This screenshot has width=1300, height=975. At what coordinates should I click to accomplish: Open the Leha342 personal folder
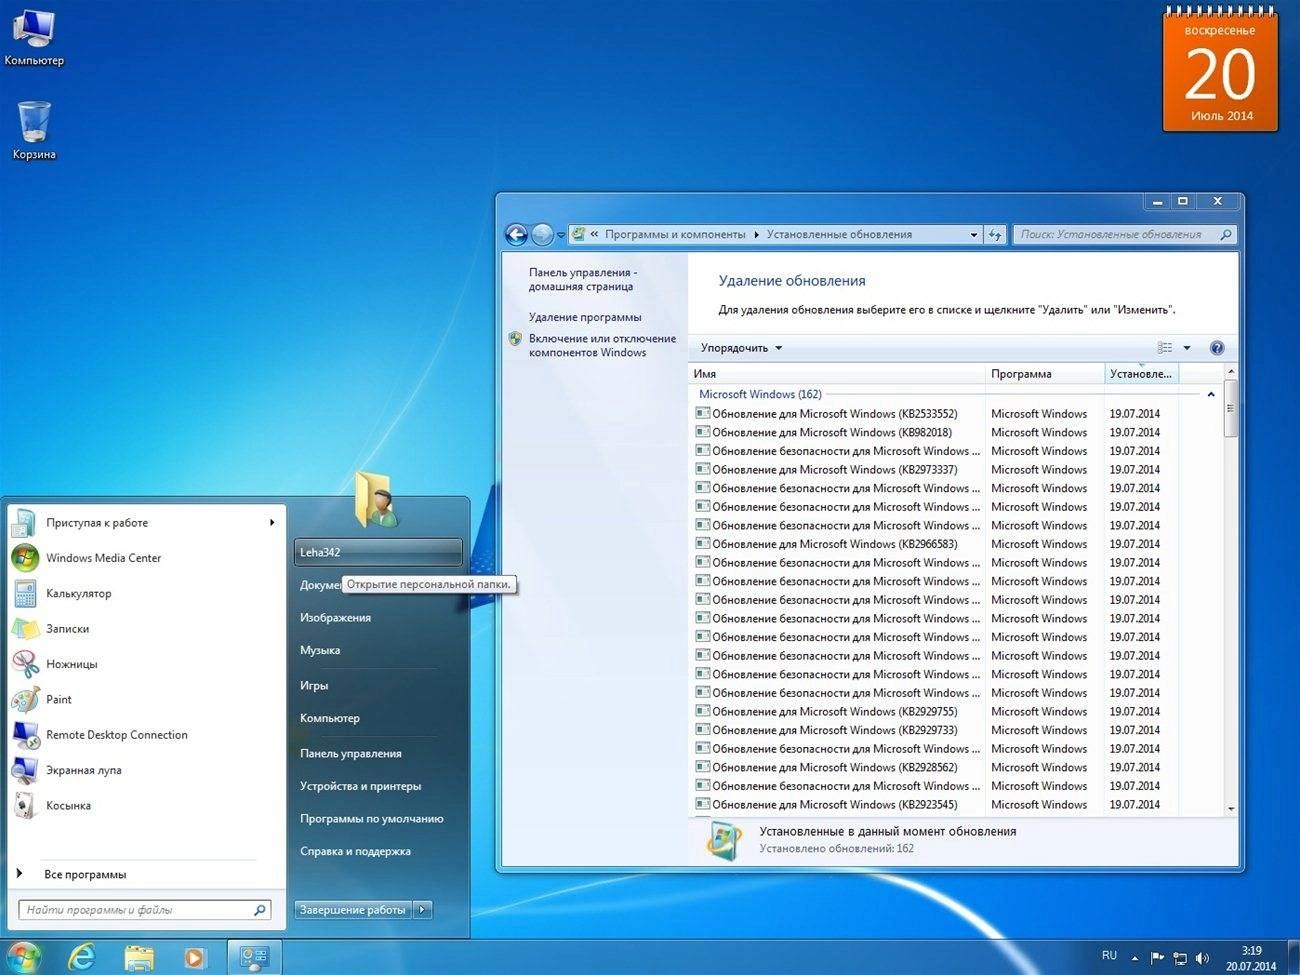click(x=378, y=552)
